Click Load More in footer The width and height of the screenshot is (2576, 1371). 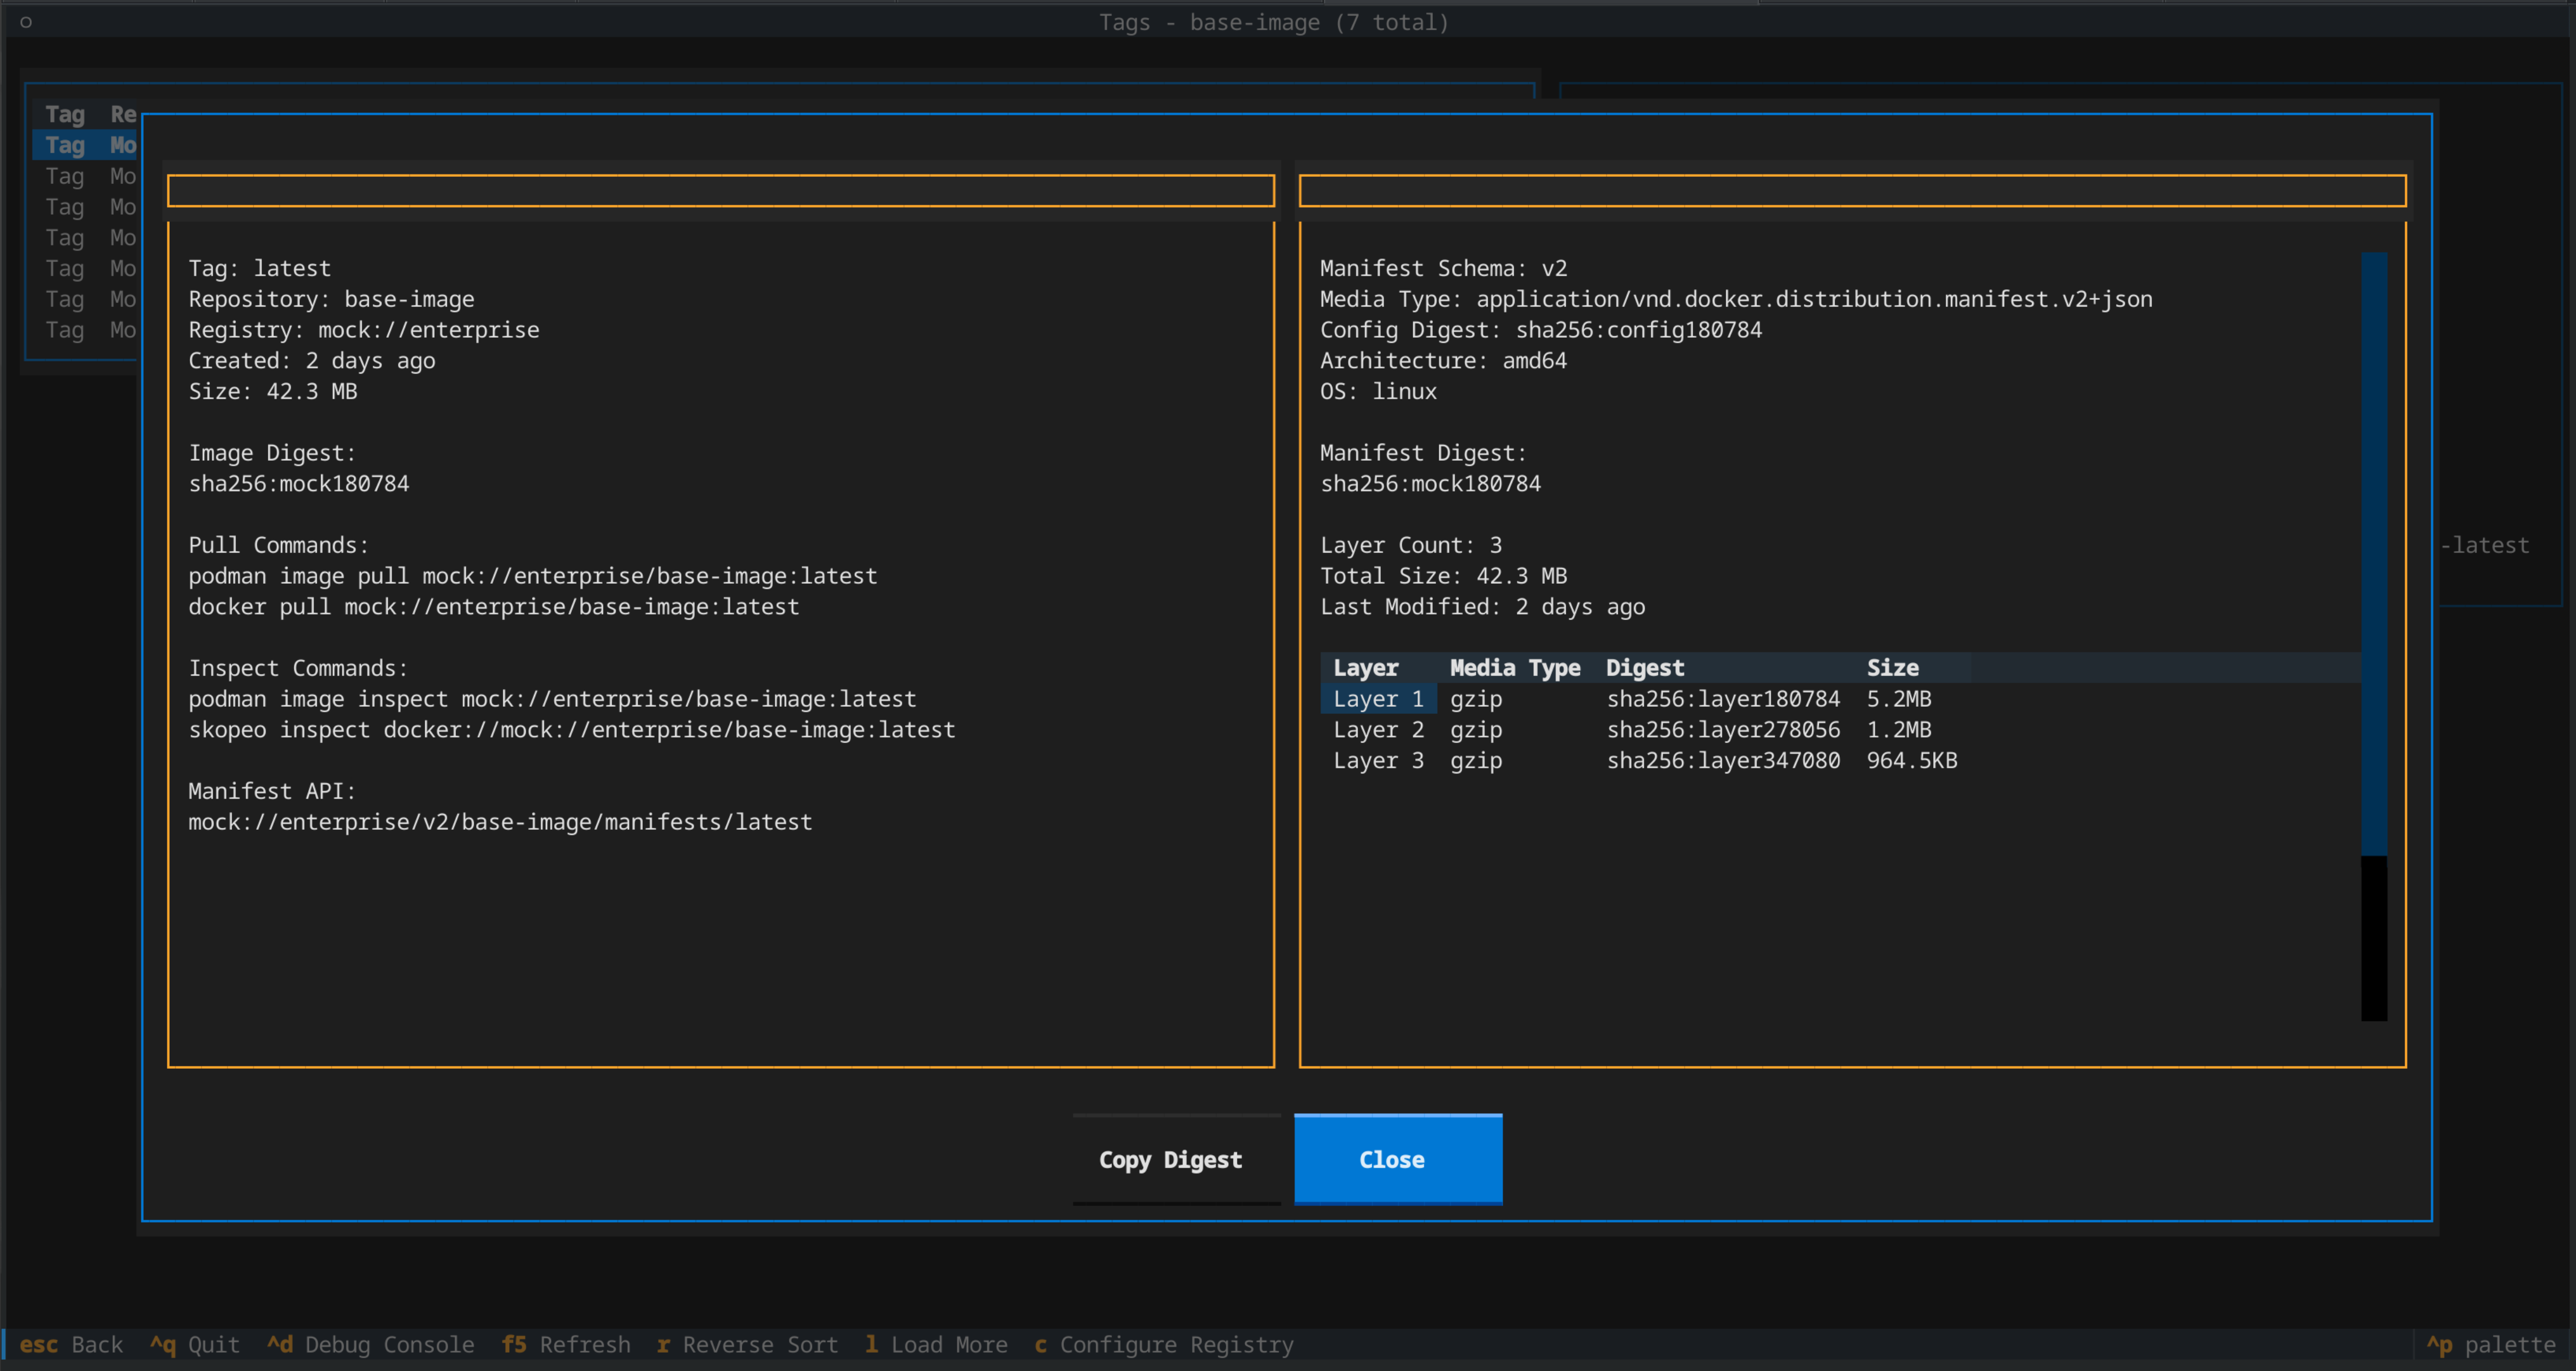pos(936,1344)
